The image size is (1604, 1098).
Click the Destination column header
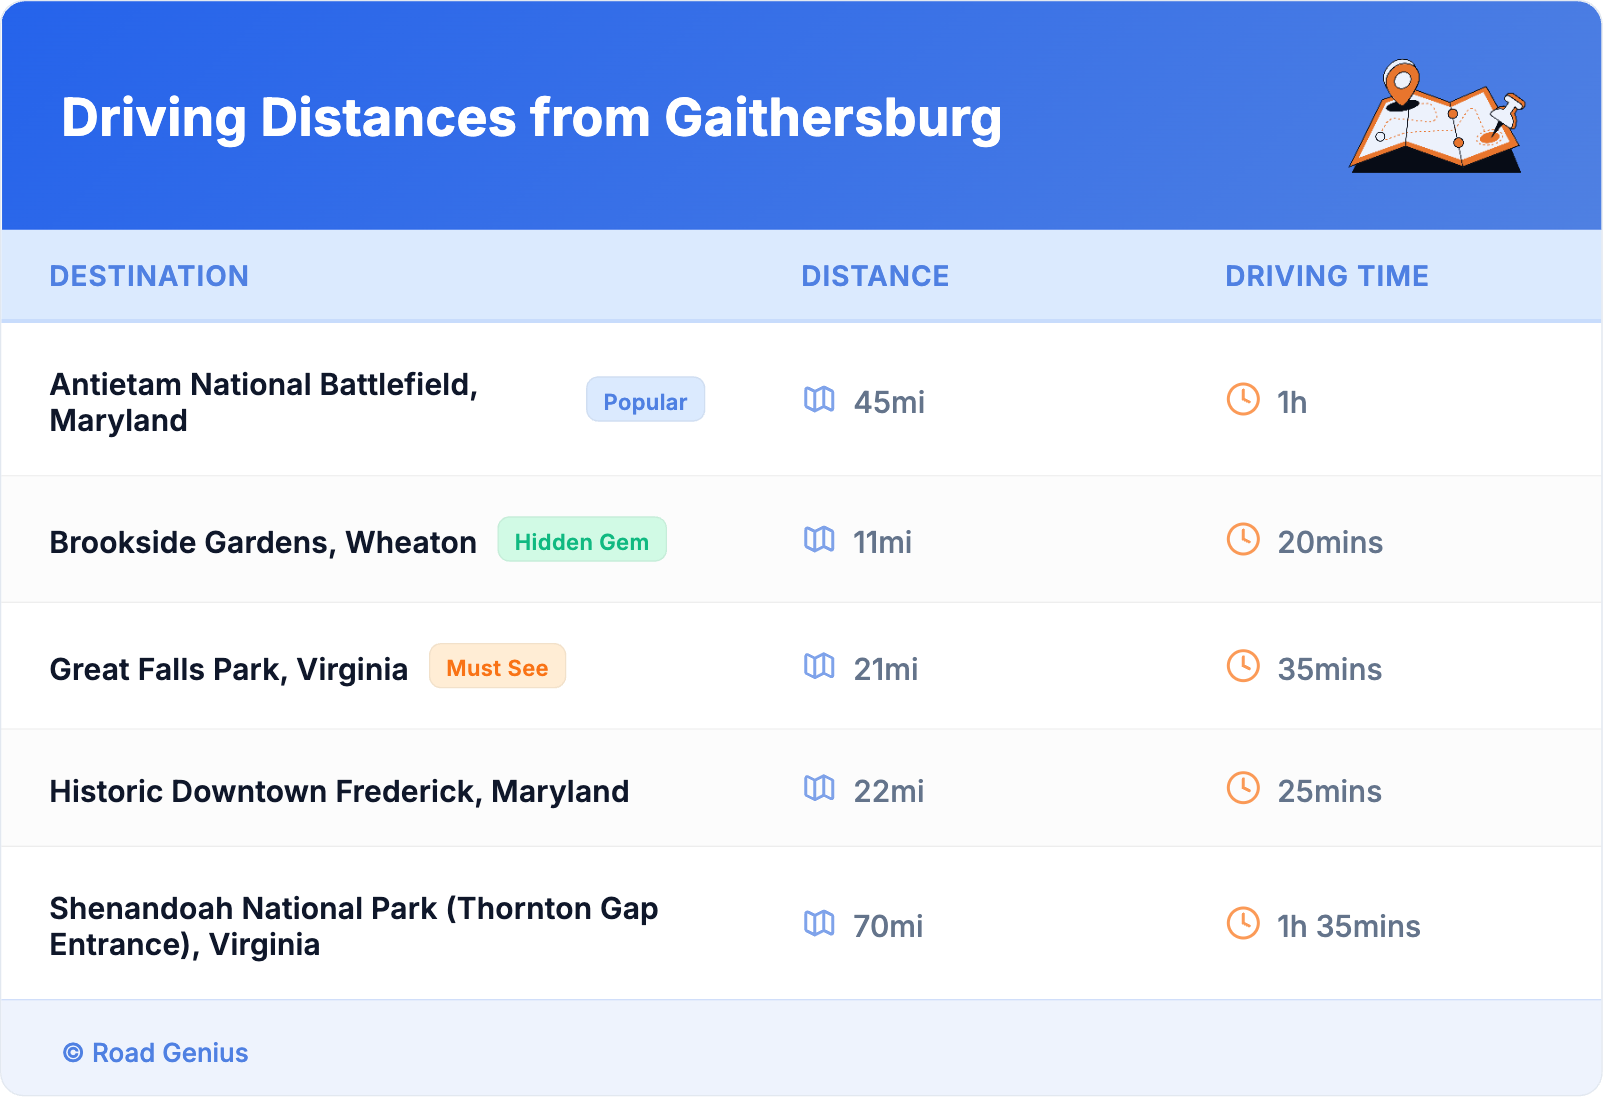coord(149,276)
